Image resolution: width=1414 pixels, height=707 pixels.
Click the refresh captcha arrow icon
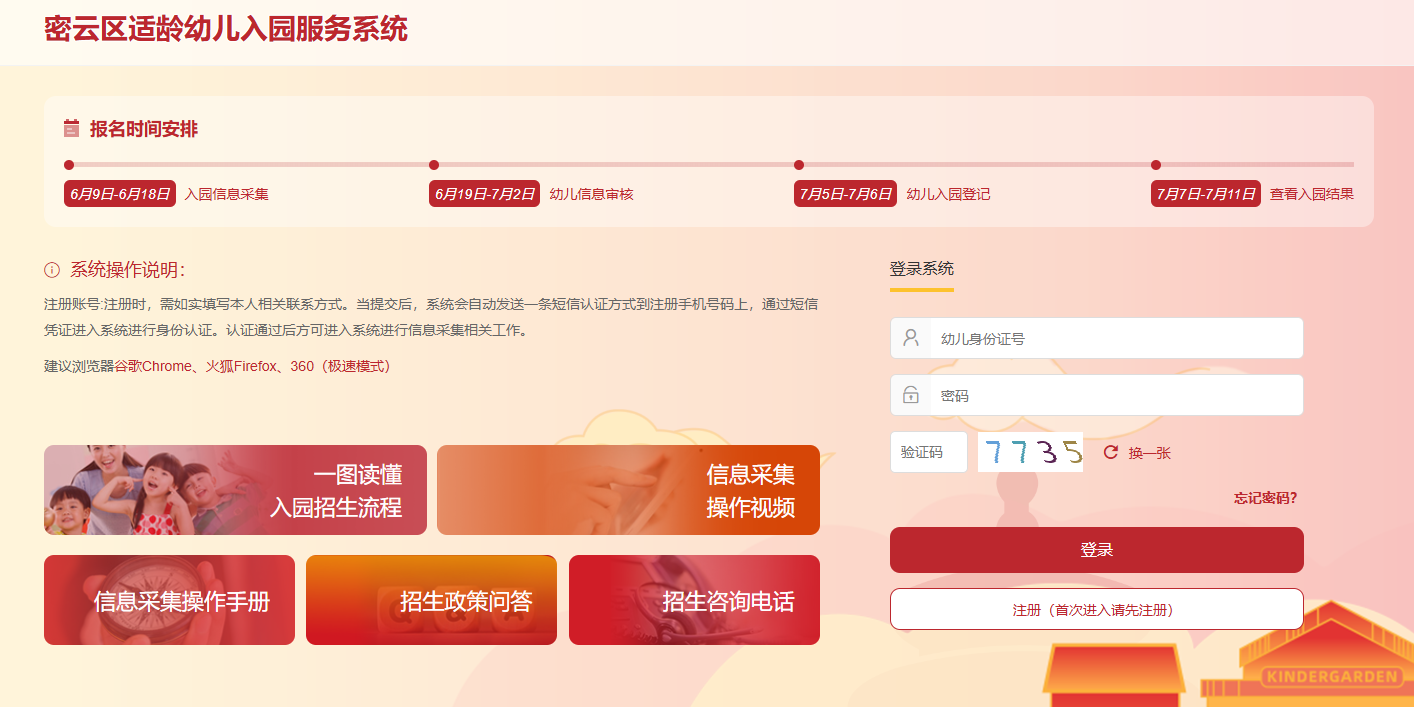1110,452
